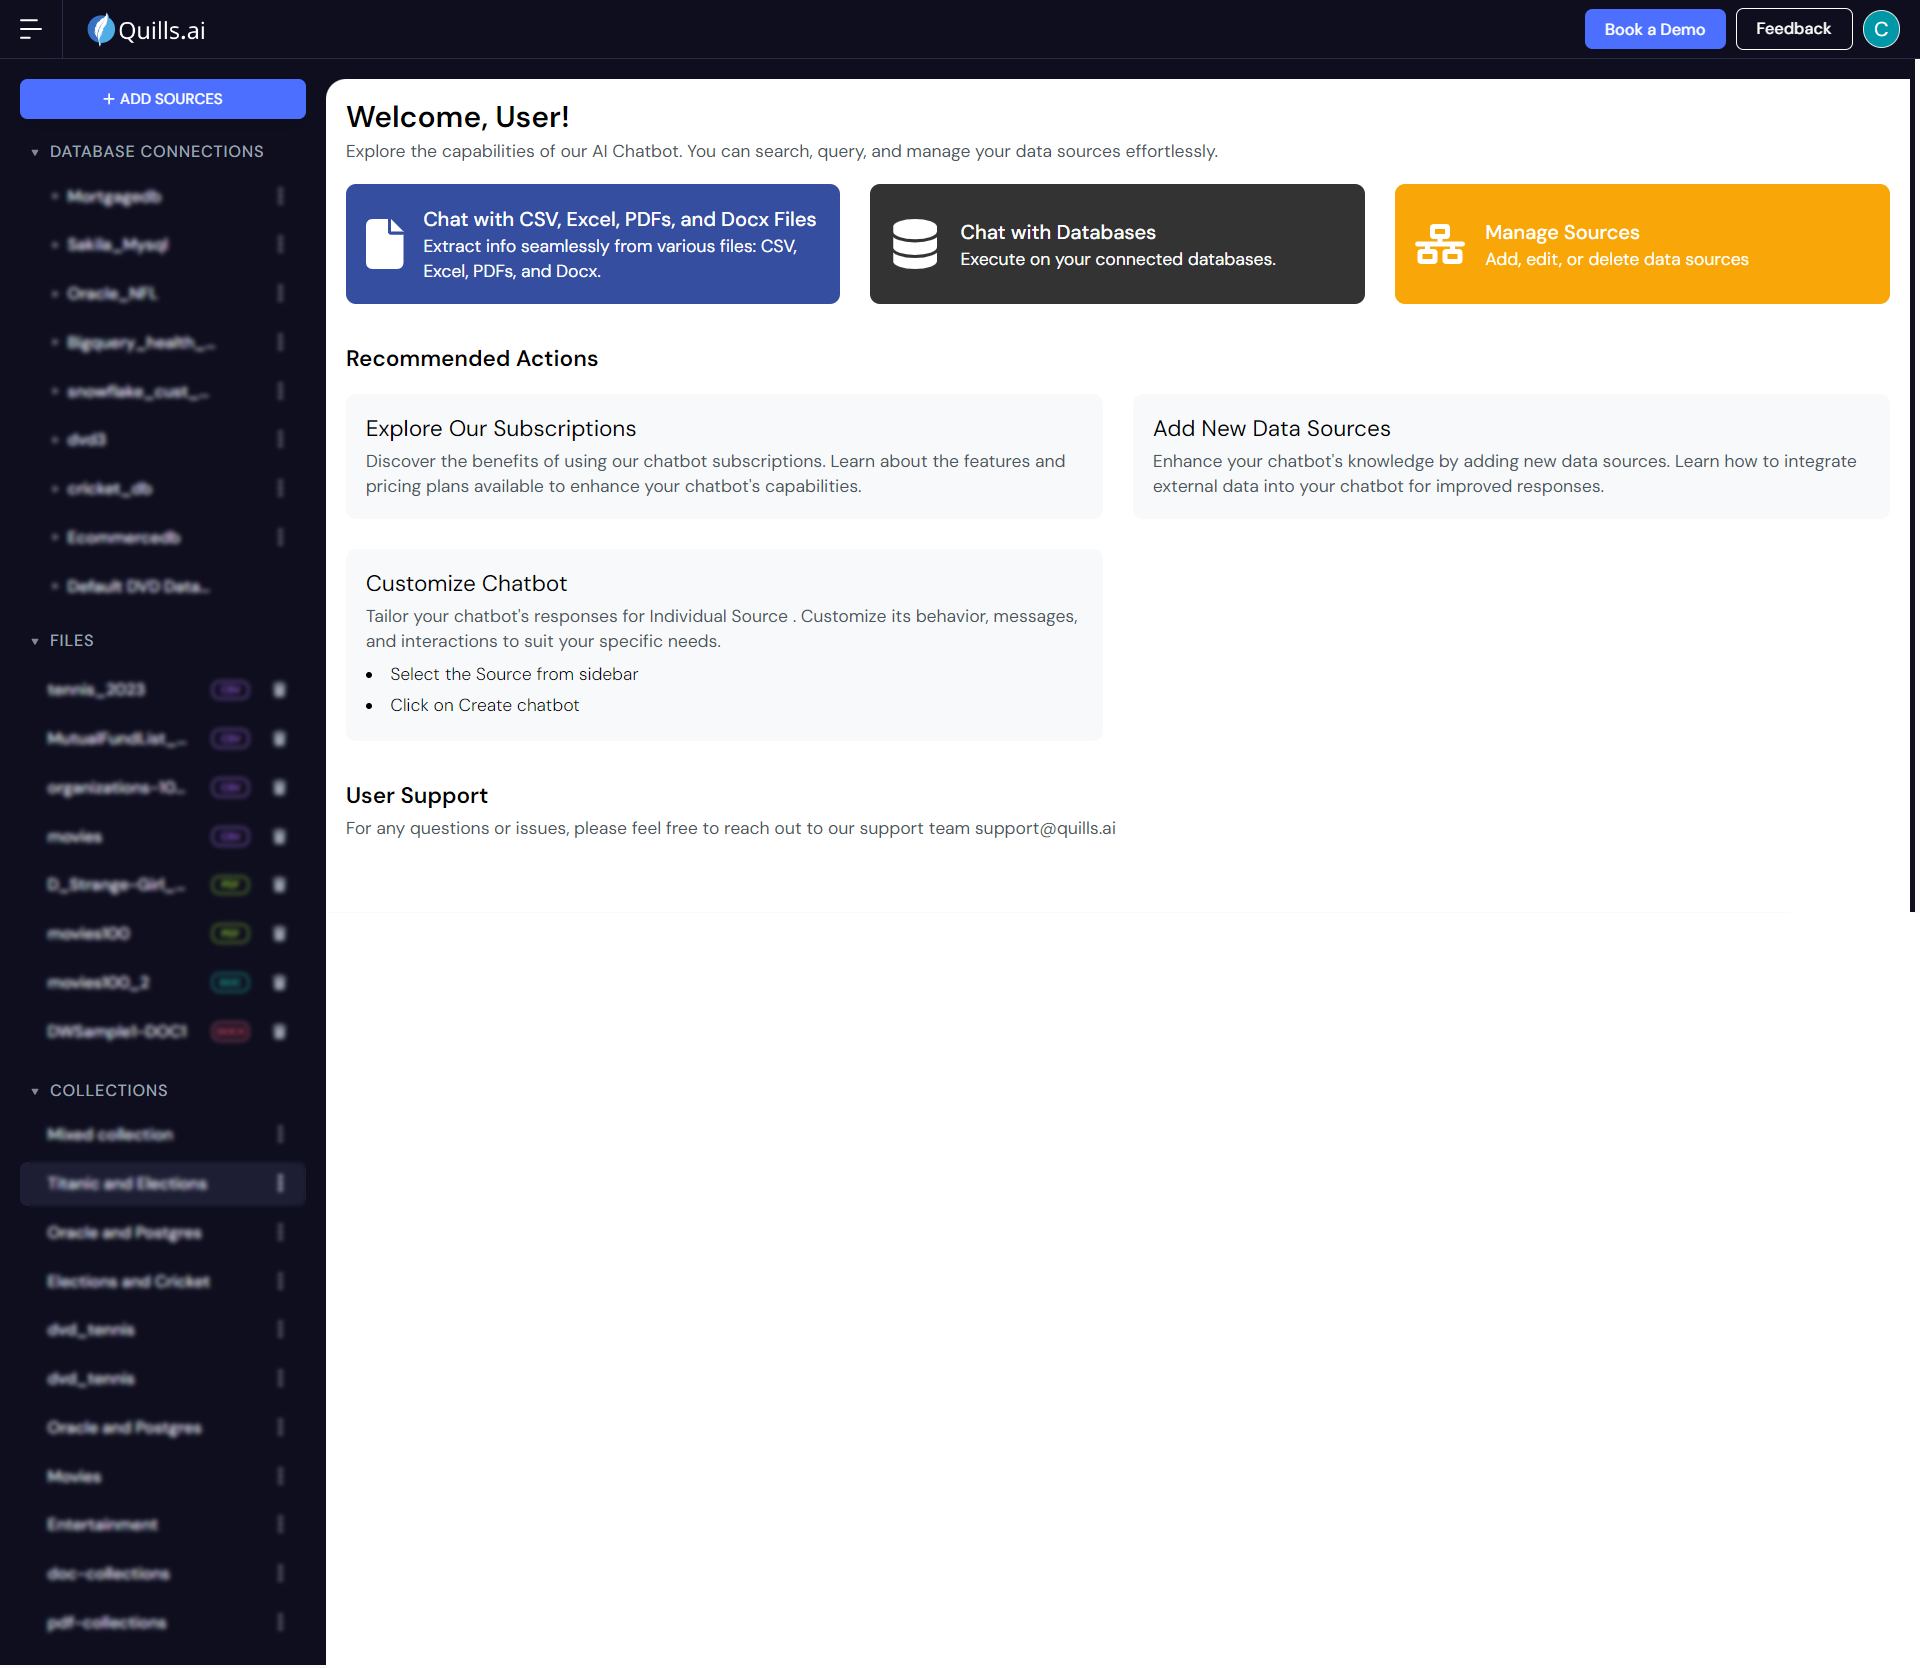
Task: Collapse the COLLECTIONS section
Action: [x=35, y=1091]
